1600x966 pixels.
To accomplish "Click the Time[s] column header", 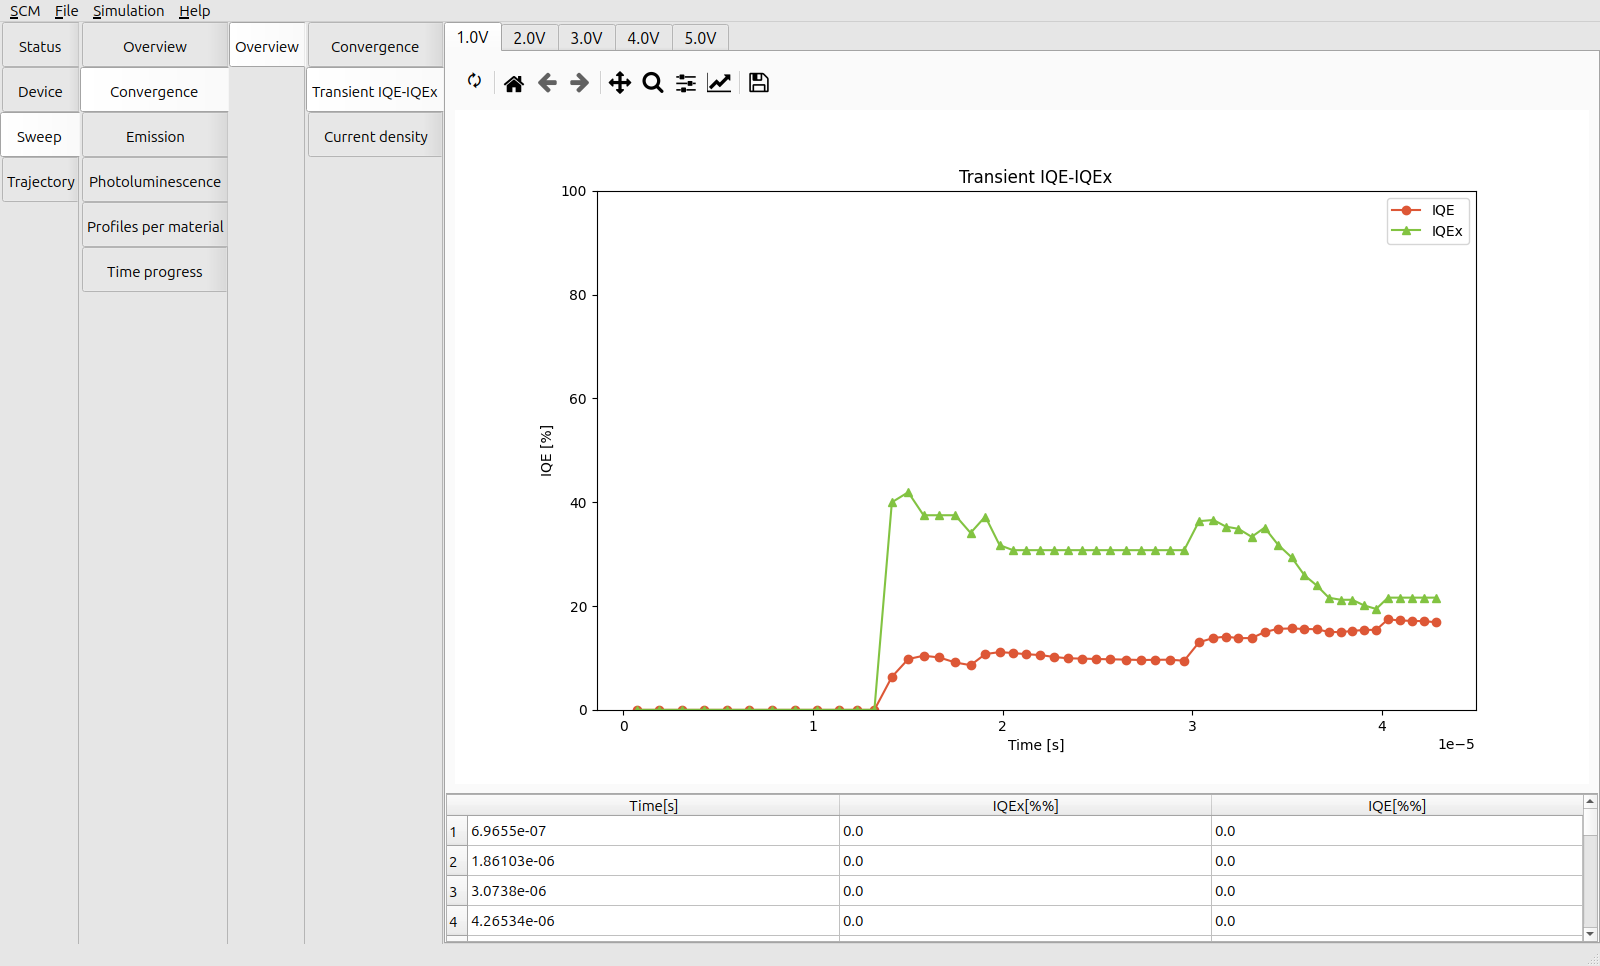I will coord(653,806).
